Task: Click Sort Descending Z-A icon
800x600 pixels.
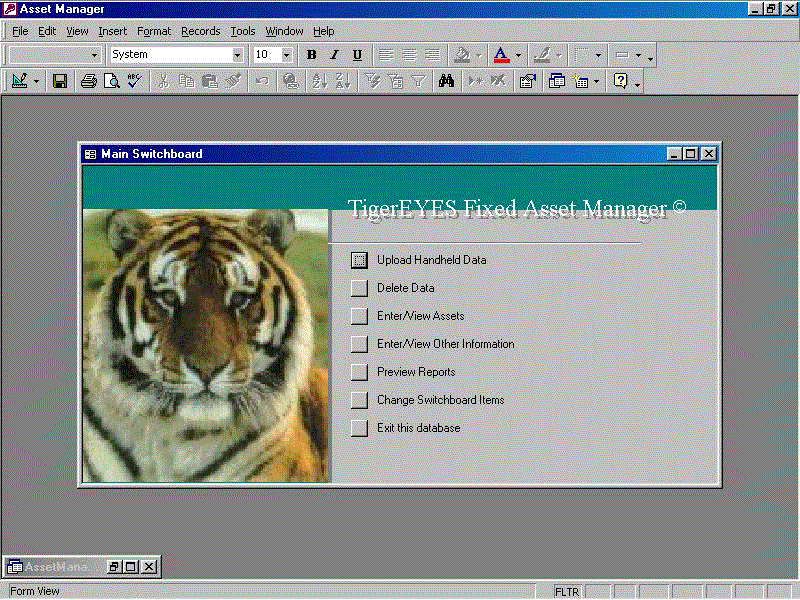Action: pyautogui.click(x=343, y=81)
